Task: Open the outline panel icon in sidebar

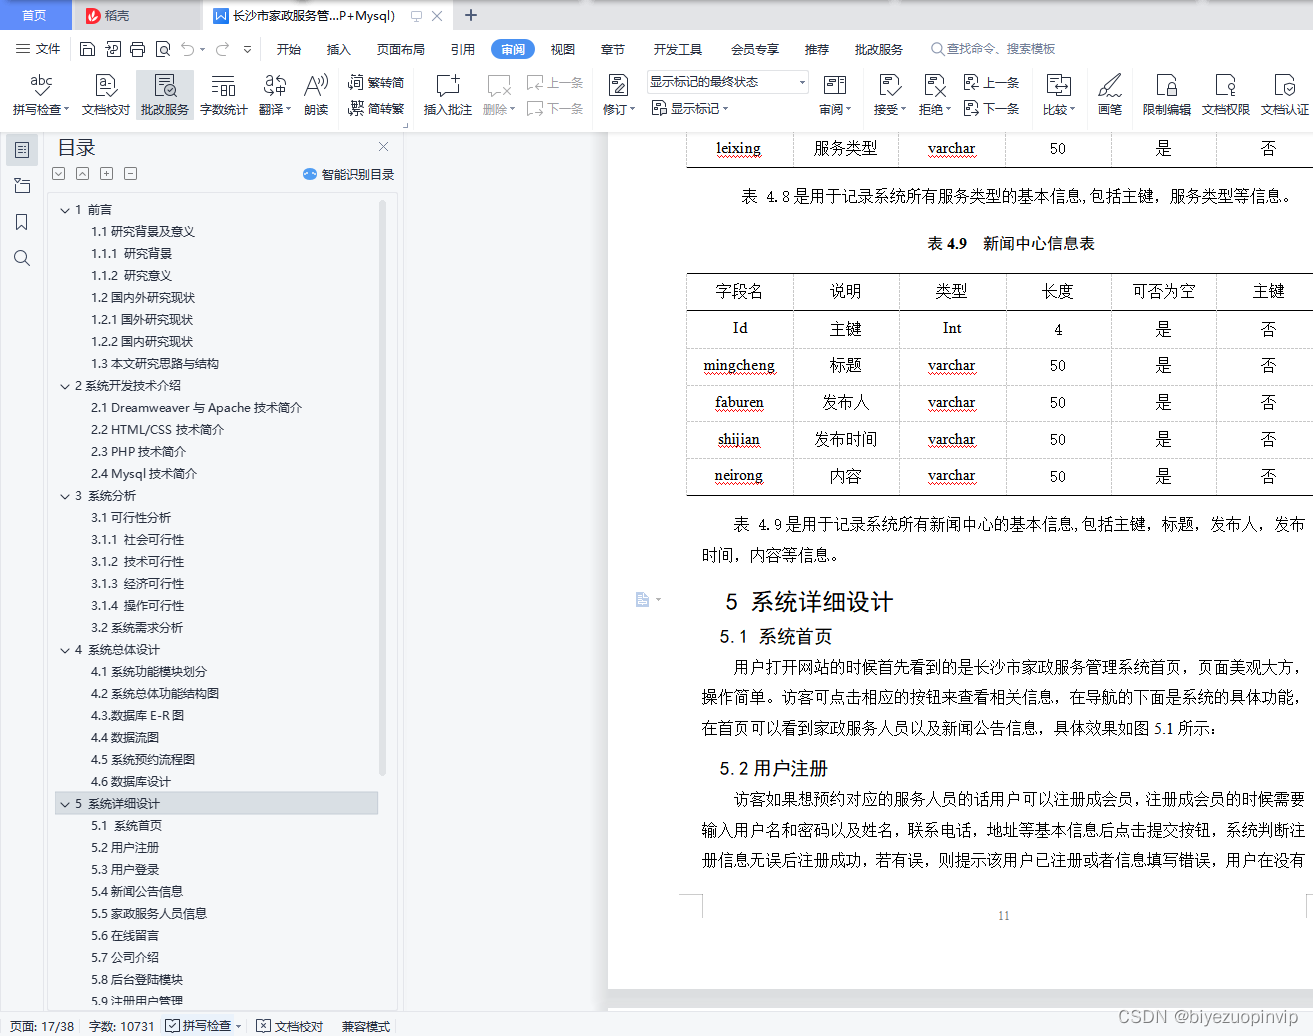Action: pos(22,150)
